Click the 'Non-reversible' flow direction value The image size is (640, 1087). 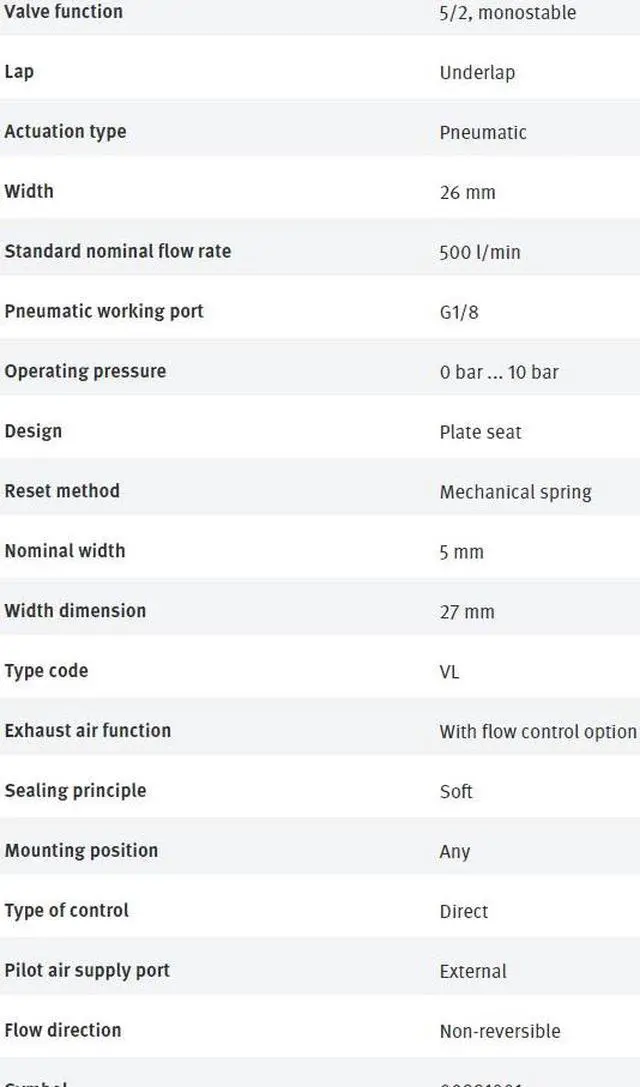point(499,1031)
